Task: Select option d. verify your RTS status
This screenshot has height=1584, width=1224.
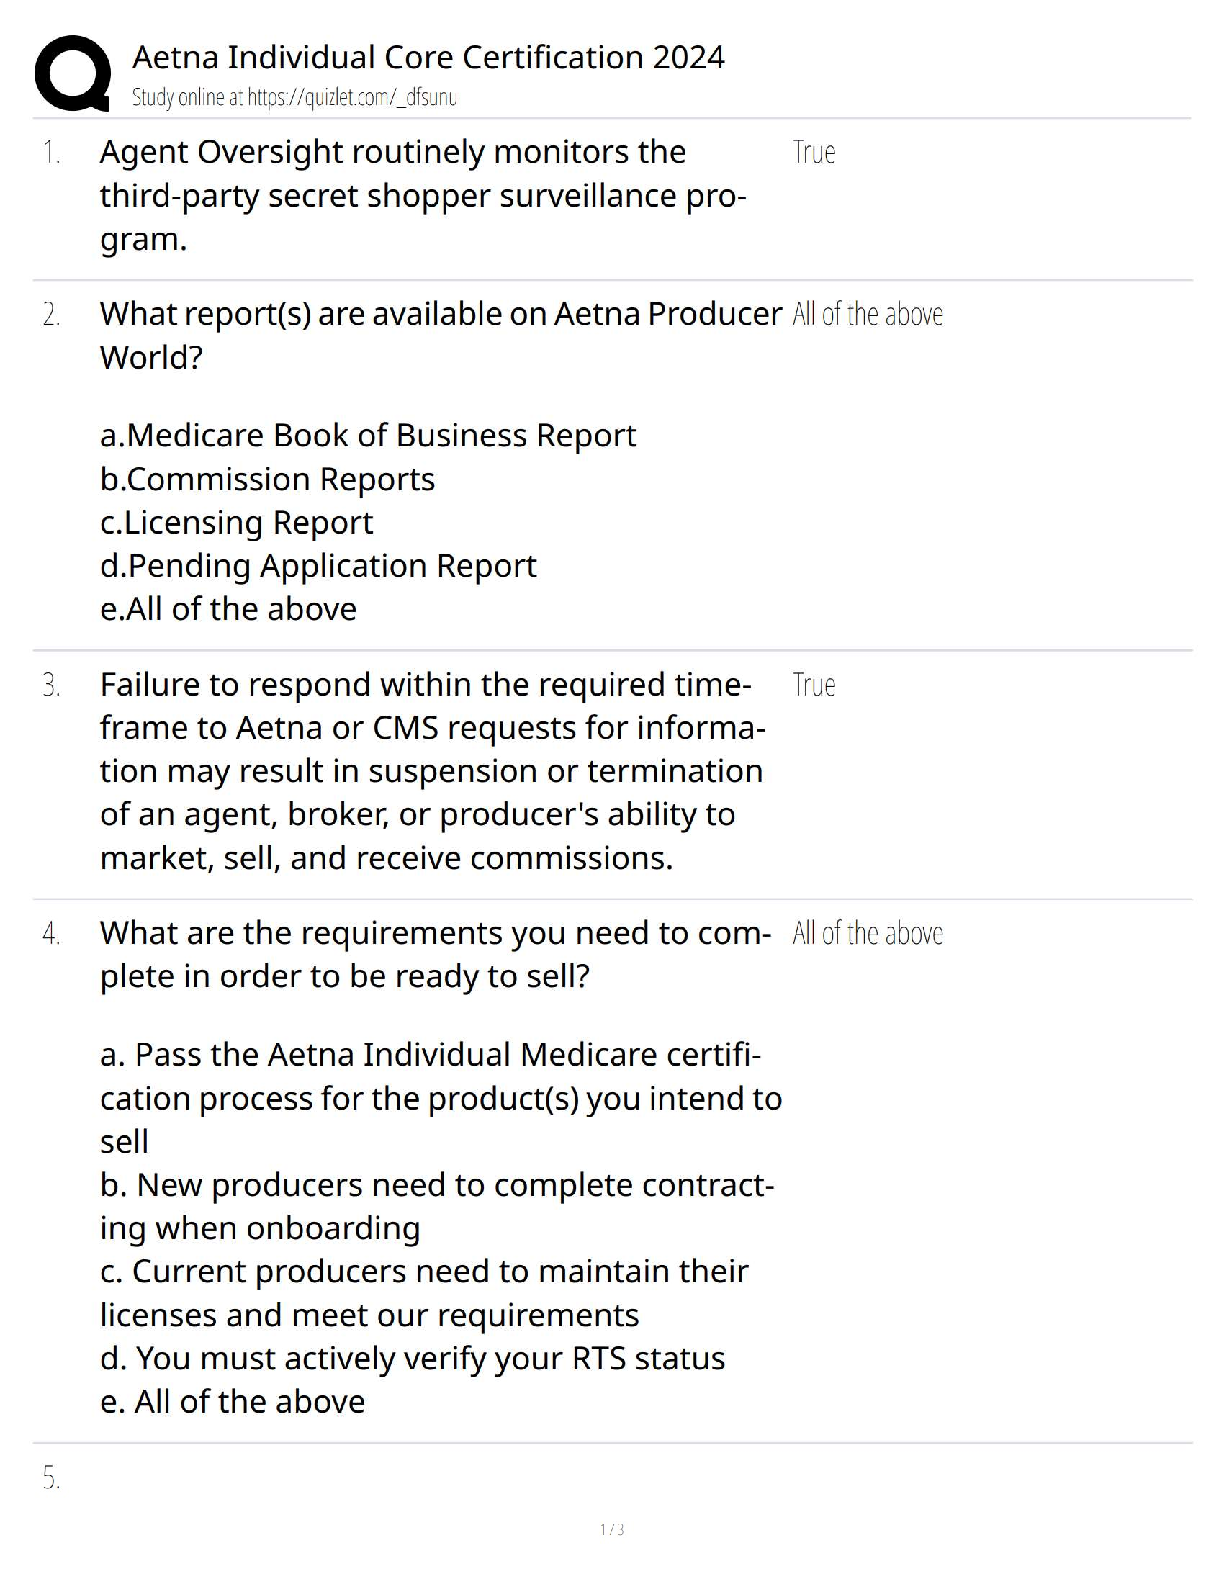Action: [x=412, y=1358]
